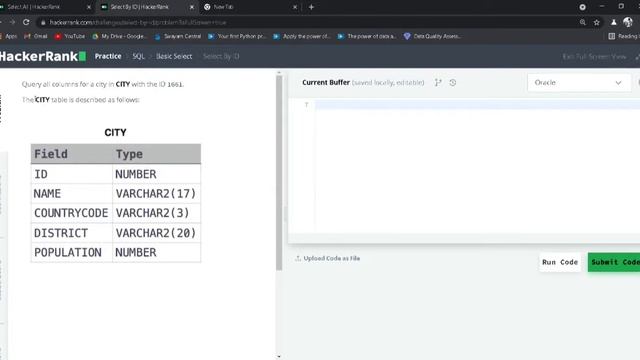
Task: Bookmark this page with the star icon
Action: point(596,22)
